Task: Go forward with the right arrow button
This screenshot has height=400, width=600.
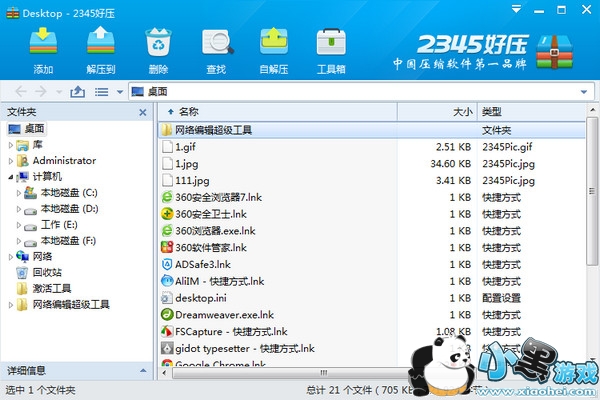Action: coord(41,91)
